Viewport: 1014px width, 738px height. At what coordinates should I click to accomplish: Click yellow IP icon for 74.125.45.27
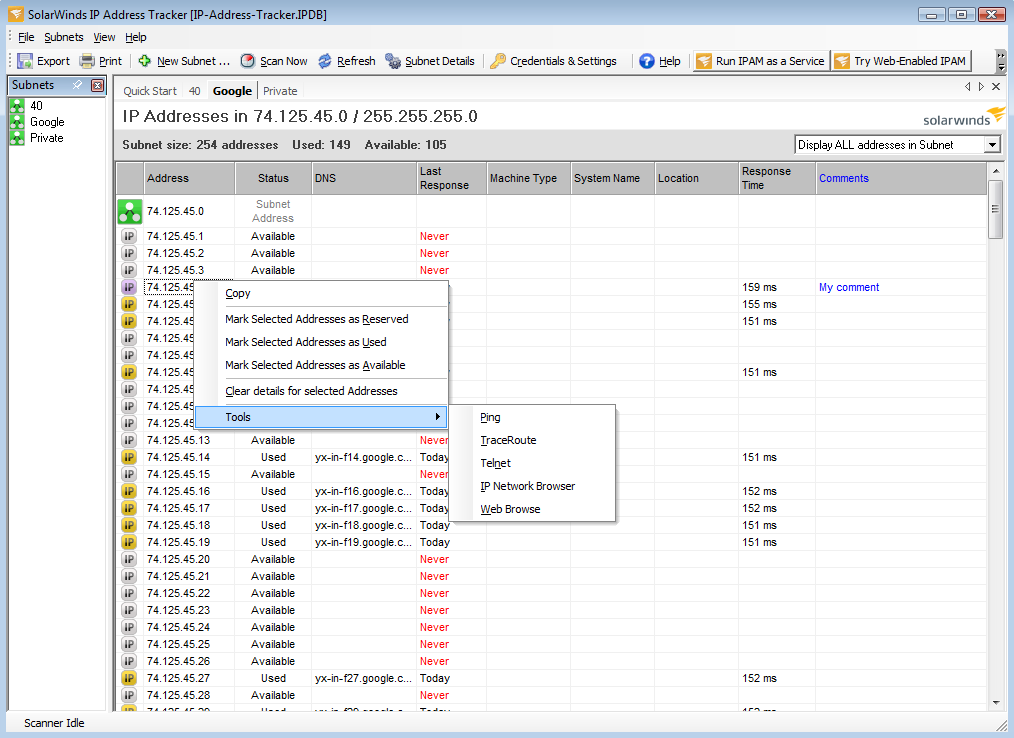tap(129, 678)
